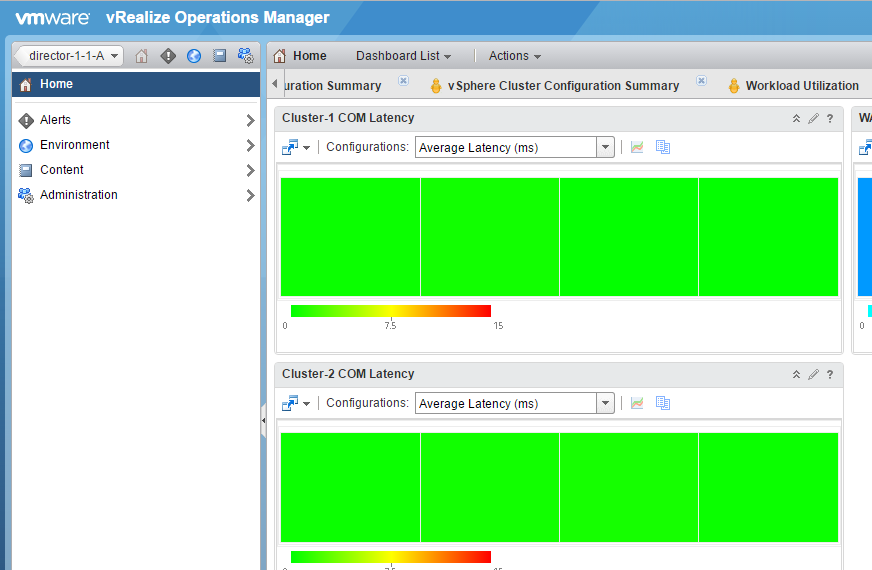The width and height of the screenshot is (872, 570).
Task: Expand the Administration chevron arrow
Action: coord(250,195)
